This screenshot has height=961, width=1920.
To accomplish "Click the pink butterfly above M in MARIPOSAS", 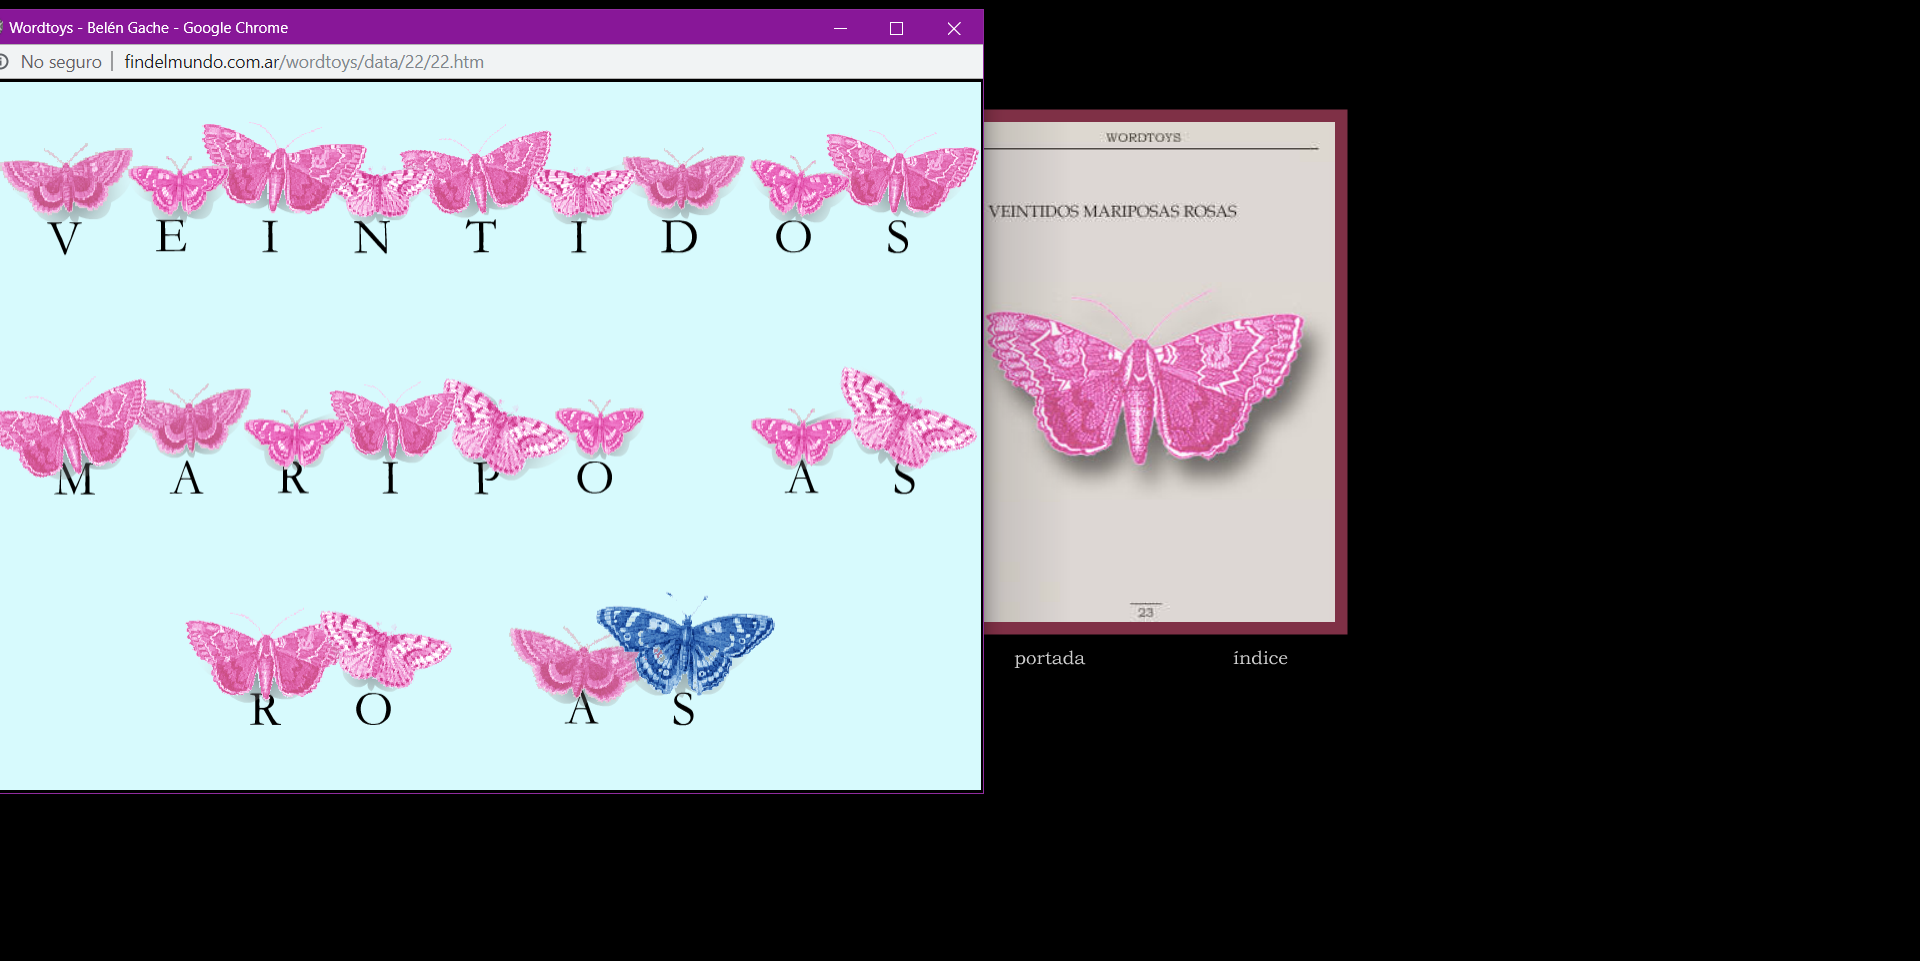I will click(x=72, y=428).
